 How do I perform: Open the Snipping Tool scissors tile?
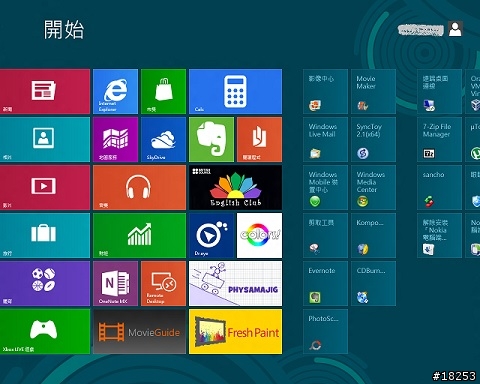tap(325, 235)
